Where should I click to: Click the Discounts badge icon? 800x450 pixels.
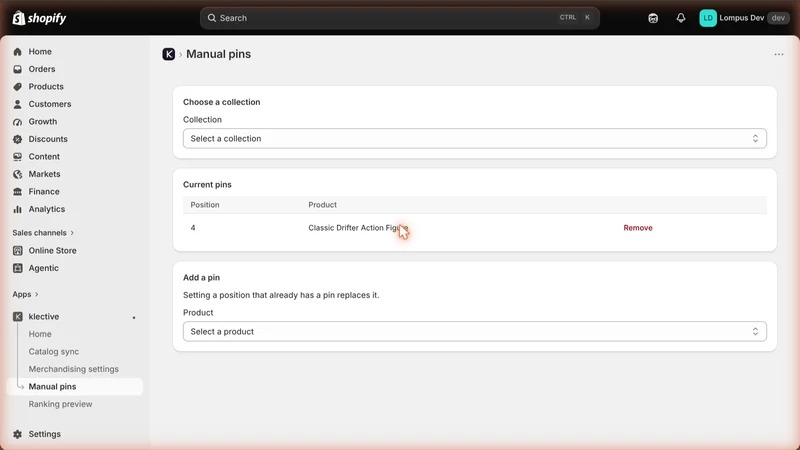(18, 139)
